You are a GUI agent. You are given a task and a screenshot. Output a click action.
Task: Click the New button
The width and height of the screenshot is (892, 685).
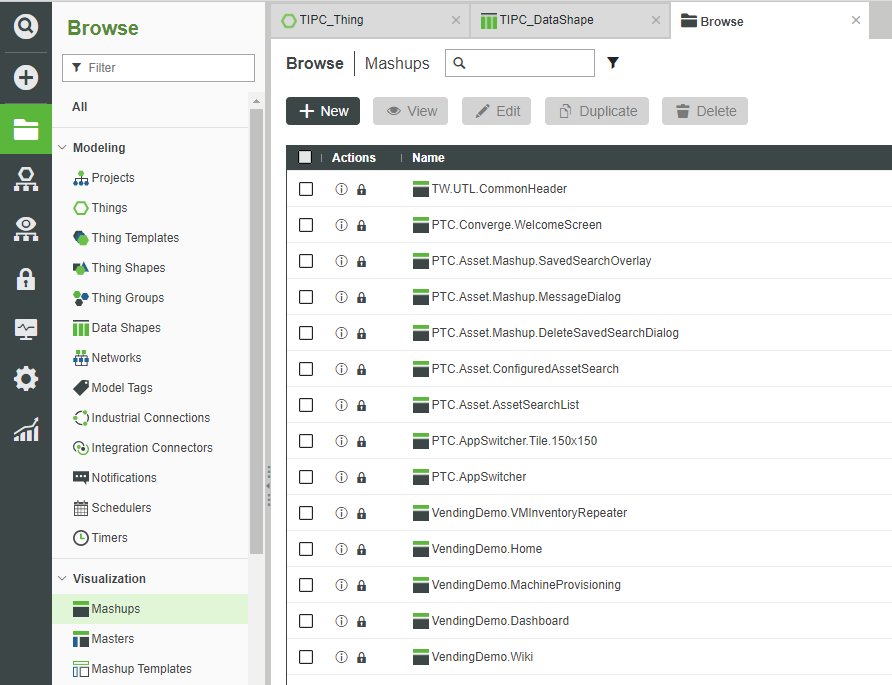click(x=323, y=111)
